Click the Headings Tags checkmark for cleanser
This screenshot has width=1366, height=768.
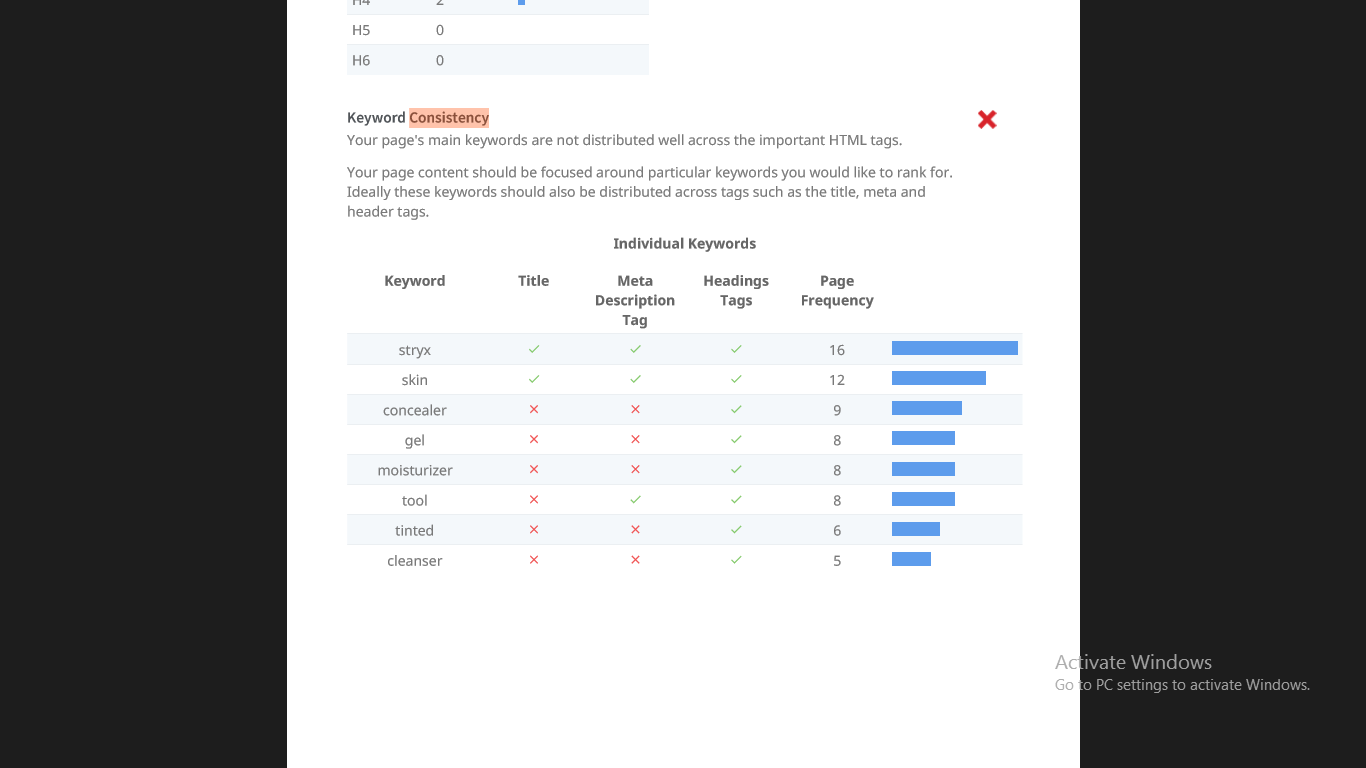[x=736, y=559]
